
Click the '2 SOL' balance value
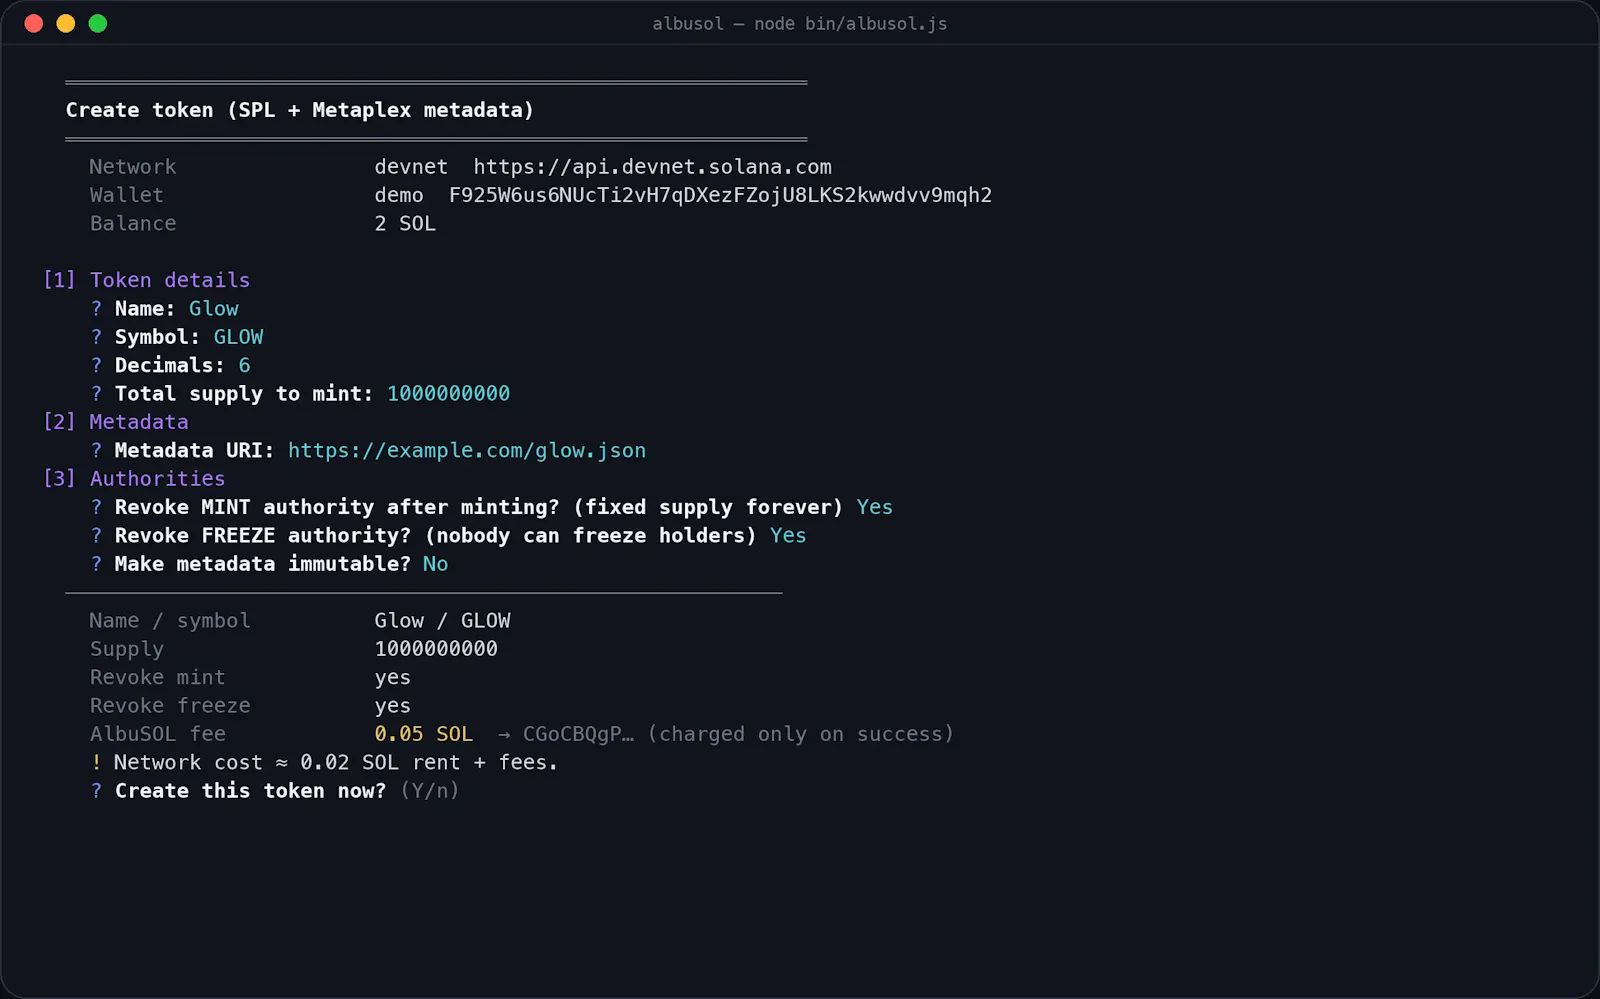click(x=405, y=223)
